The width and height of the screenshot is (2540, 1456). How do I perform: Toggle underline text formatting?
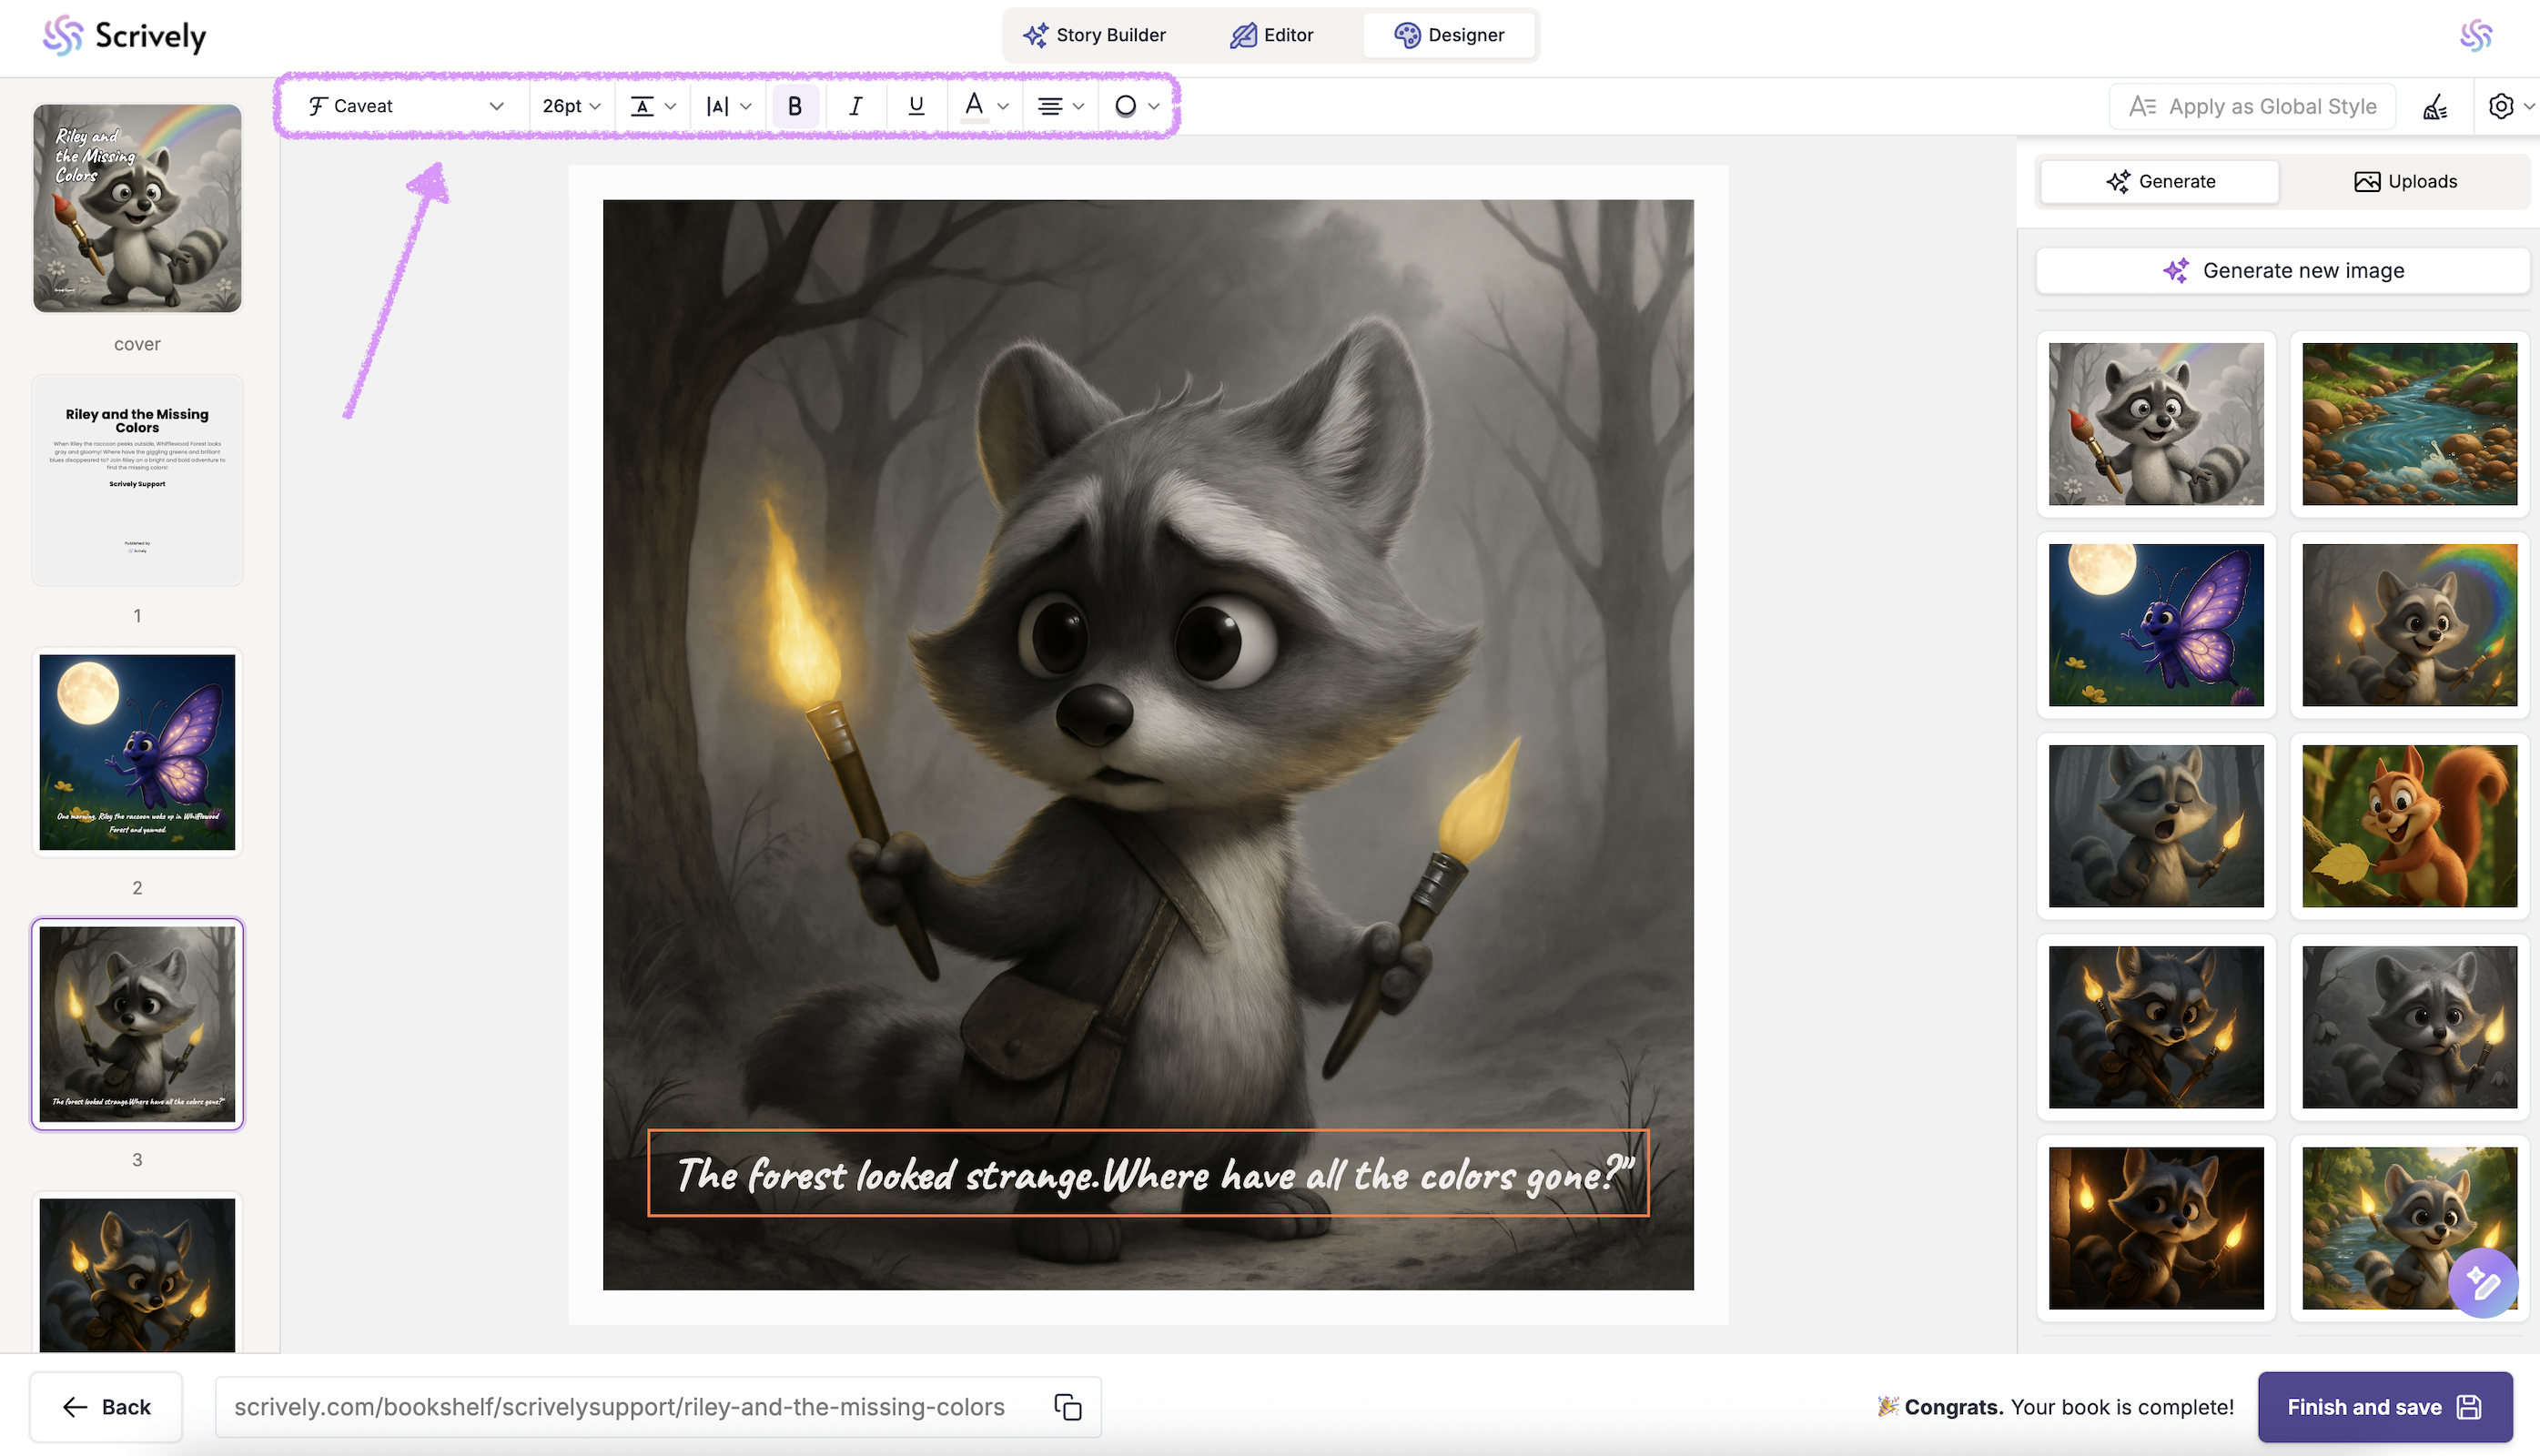[x=915, y=106]
